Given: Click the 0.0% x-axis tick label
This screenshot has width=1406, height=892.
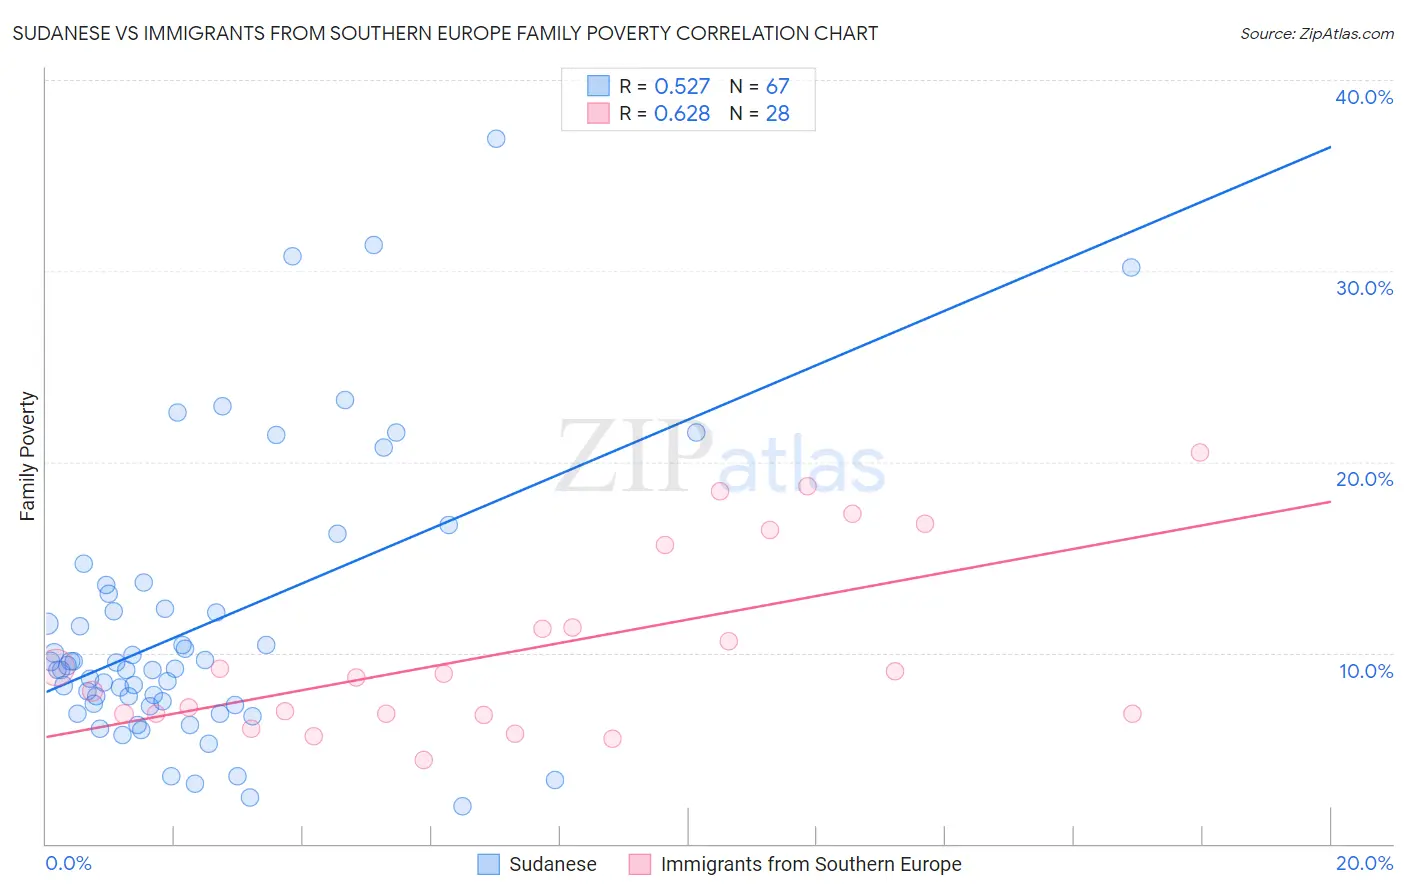Looking at the screenshot, I should pyautogui.click(x=69, y=863).
